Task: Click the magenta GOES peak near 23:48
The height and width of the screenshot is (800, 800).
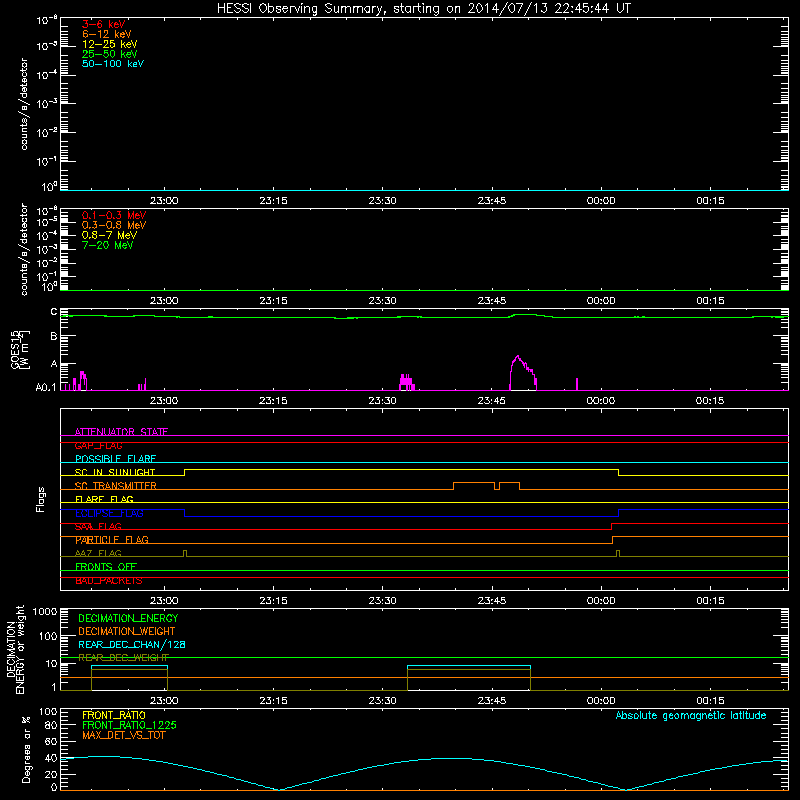Action: click(518, 357)
